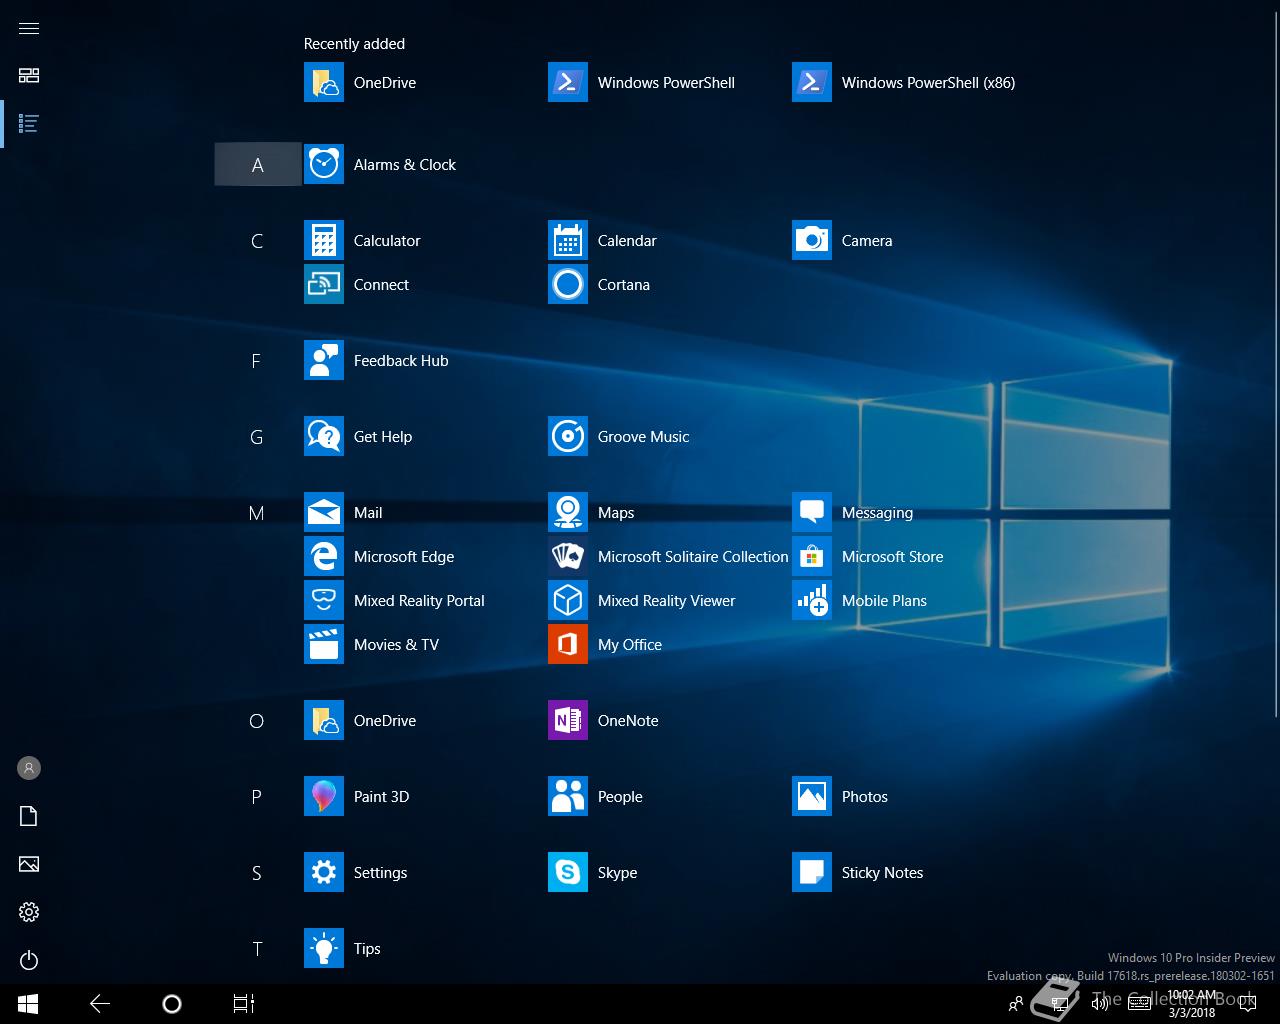The image size is (1280, 1024).
Task: Expand the hamburger menu at top left
Action: click(29, 28)
